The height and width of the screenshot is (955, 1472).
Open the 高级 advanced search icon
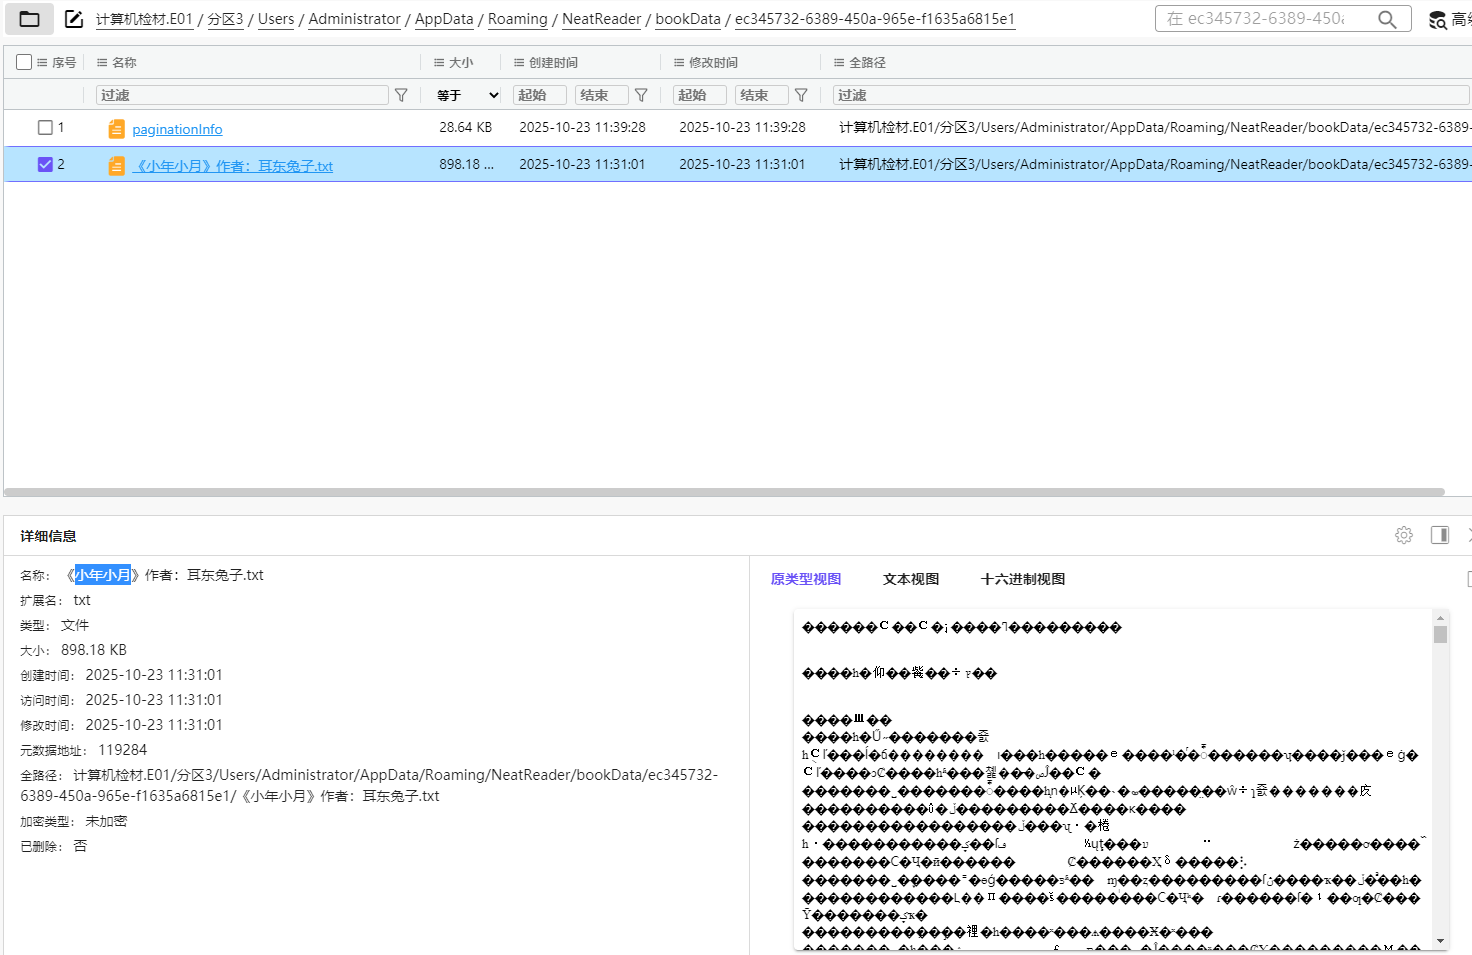click(1438, 20)
